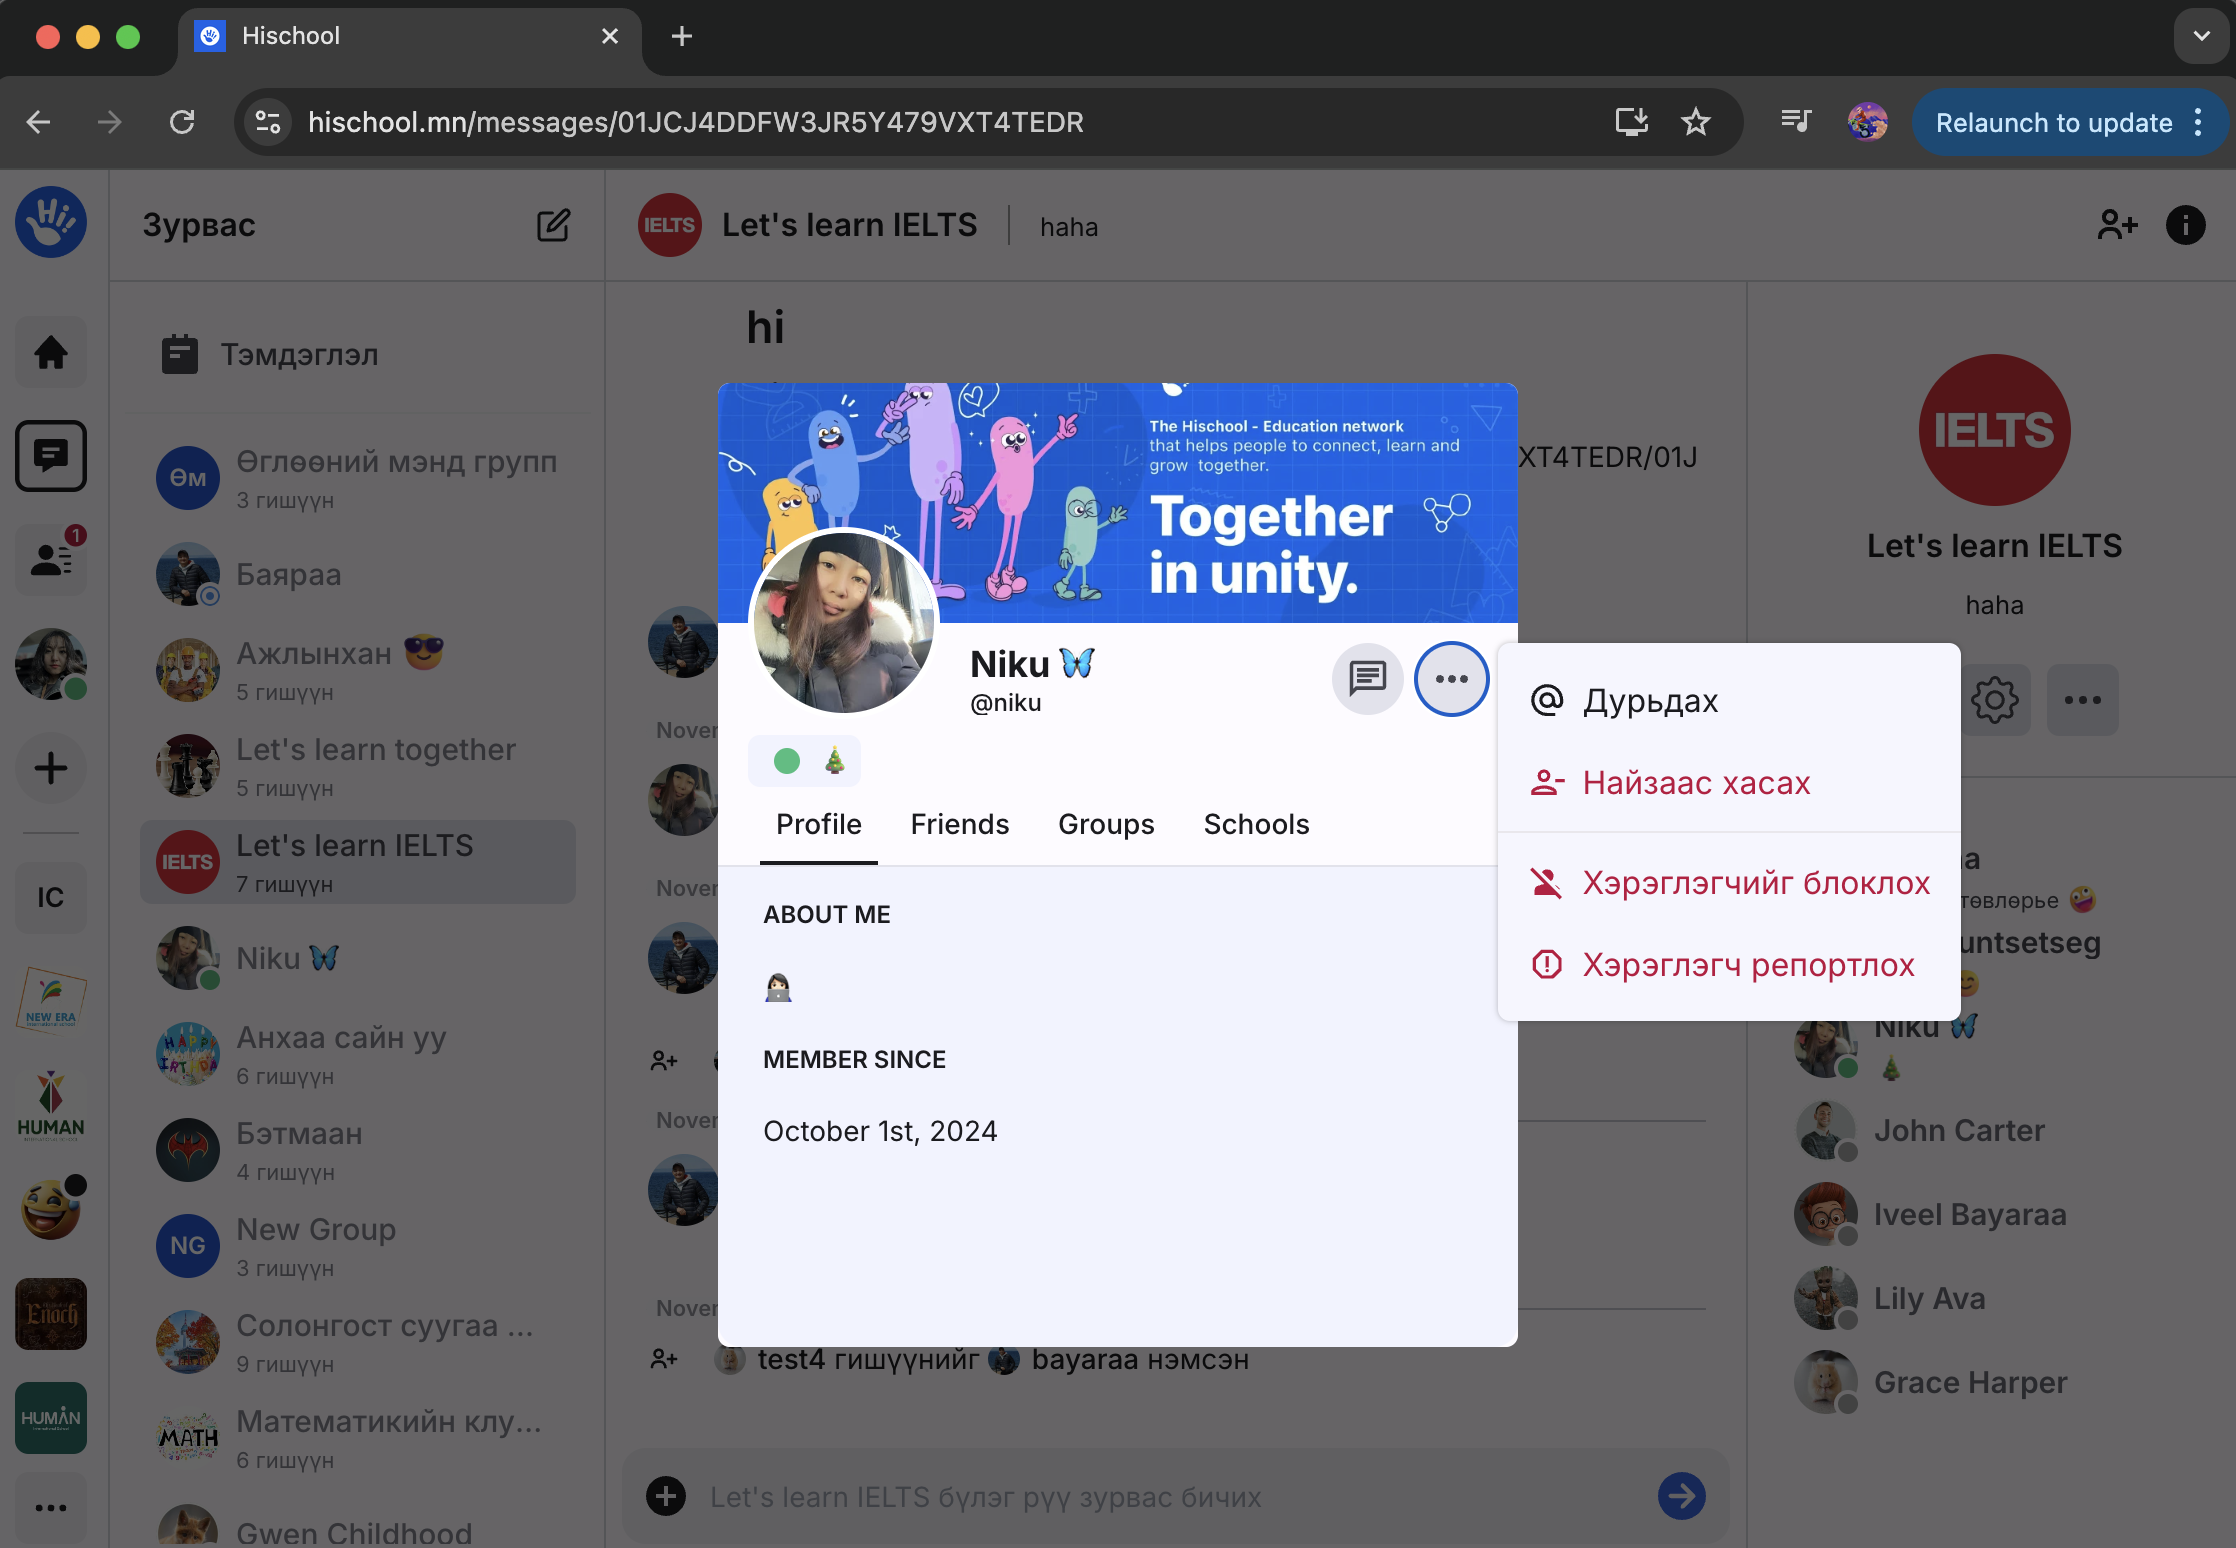2236x1548 pixels.
Task: Click the friends list icon with badge
Action: (x=51, y=559)
